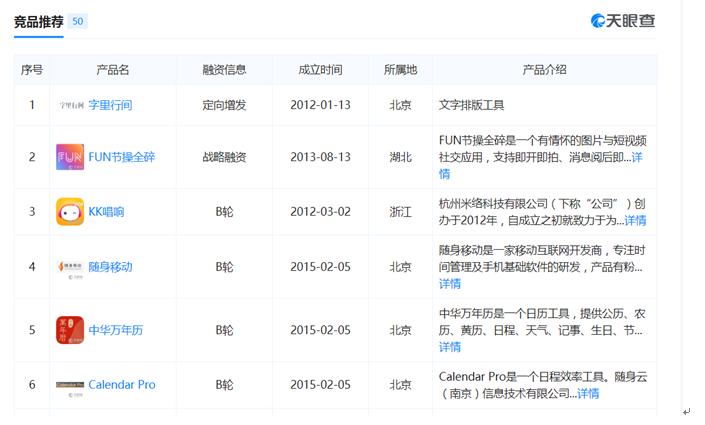Open 详情 link for KK唱响 description

[635, 220]
